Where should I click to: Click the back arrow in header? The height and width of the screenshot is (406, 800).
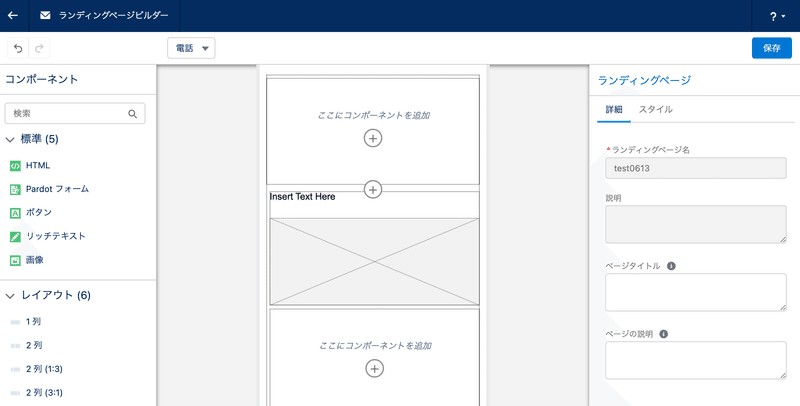coord(13,15)
